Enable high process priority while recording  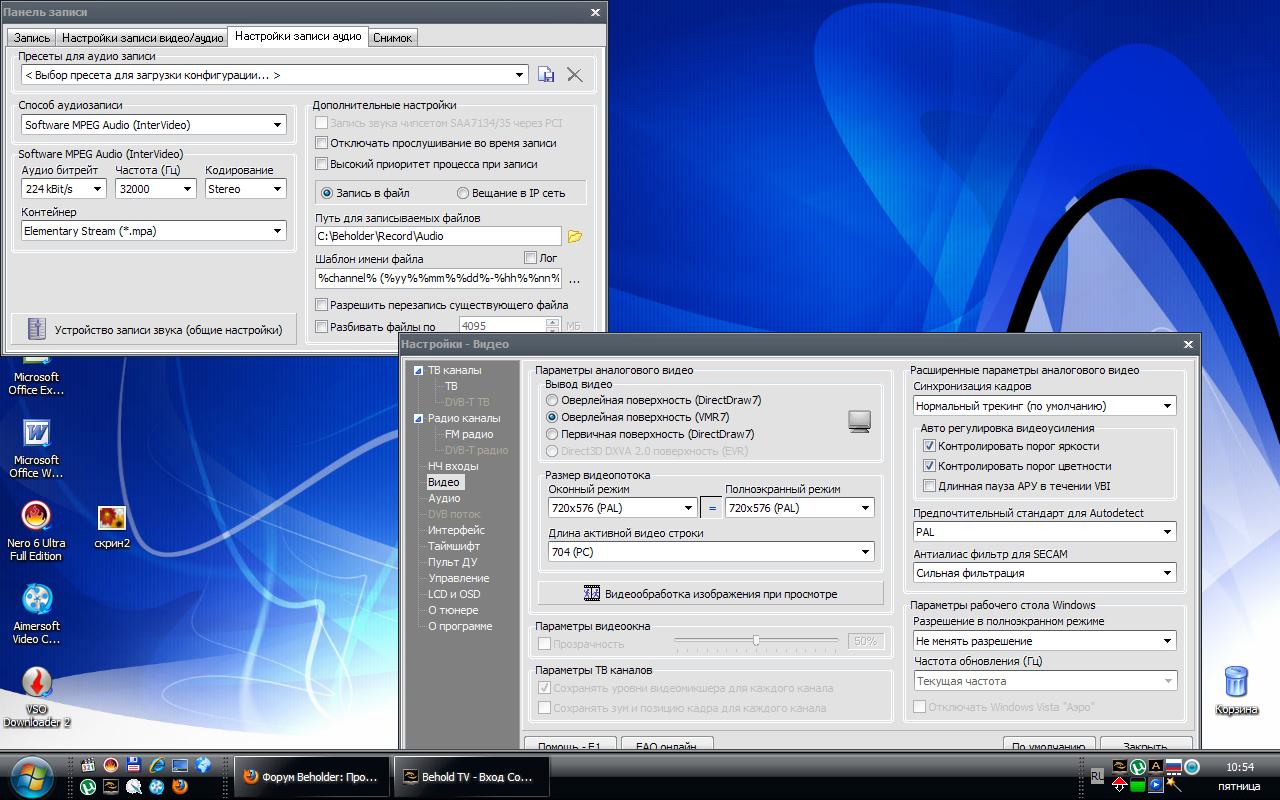322,164
